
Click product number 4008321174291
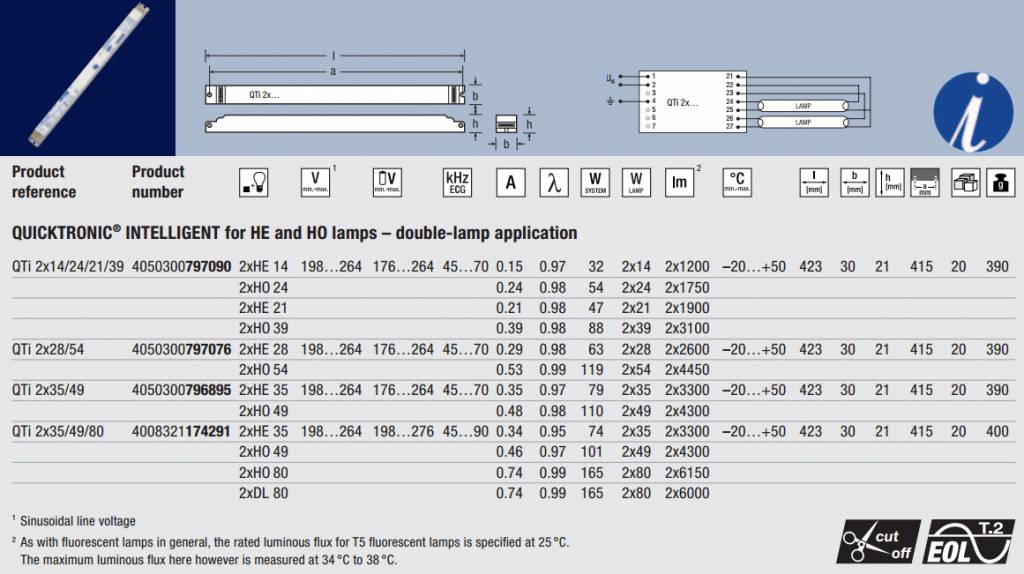click(181, 431)
